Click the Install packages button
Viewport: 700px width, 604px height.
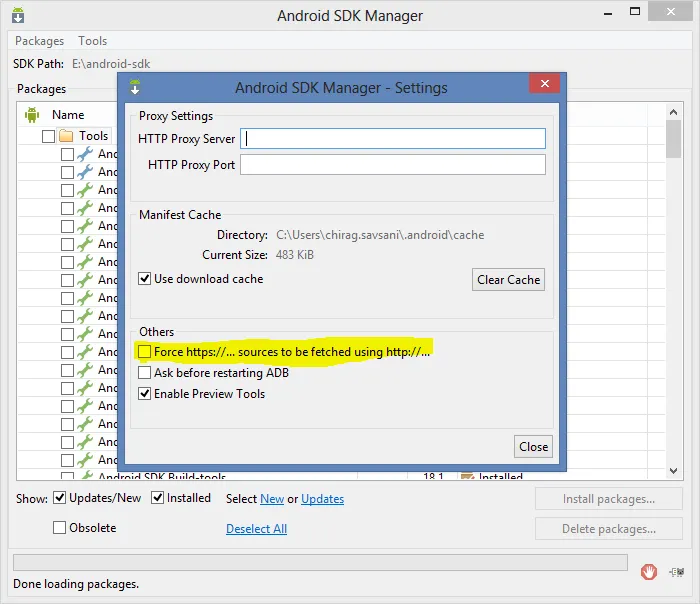(608, 499)
